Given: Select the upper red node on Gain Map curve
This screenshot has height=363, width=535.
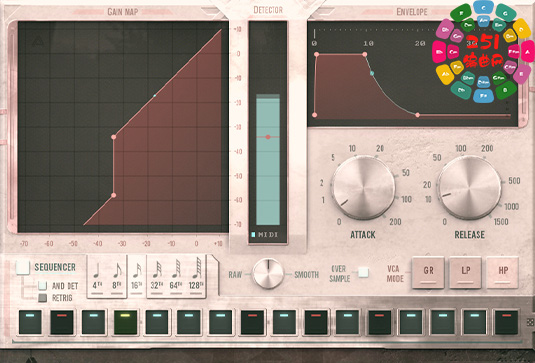Looking at the screenshot, I should coord(114,137).
